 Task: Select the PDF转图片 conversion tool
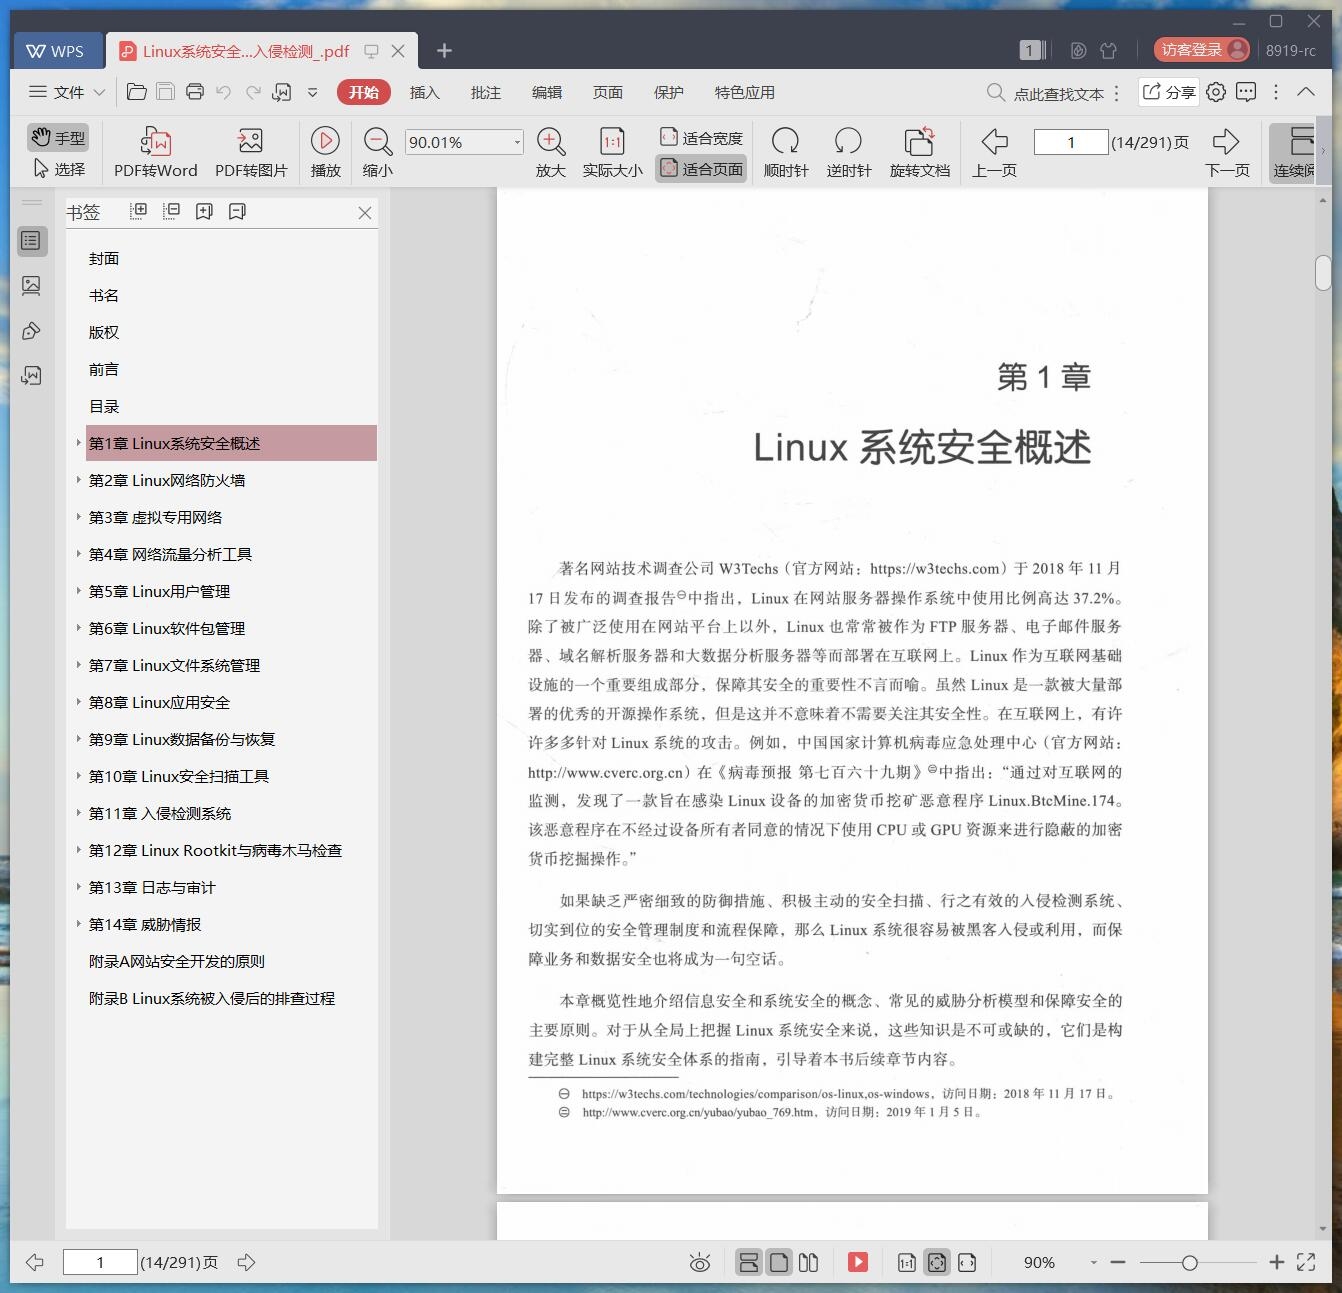click(250, 152)
